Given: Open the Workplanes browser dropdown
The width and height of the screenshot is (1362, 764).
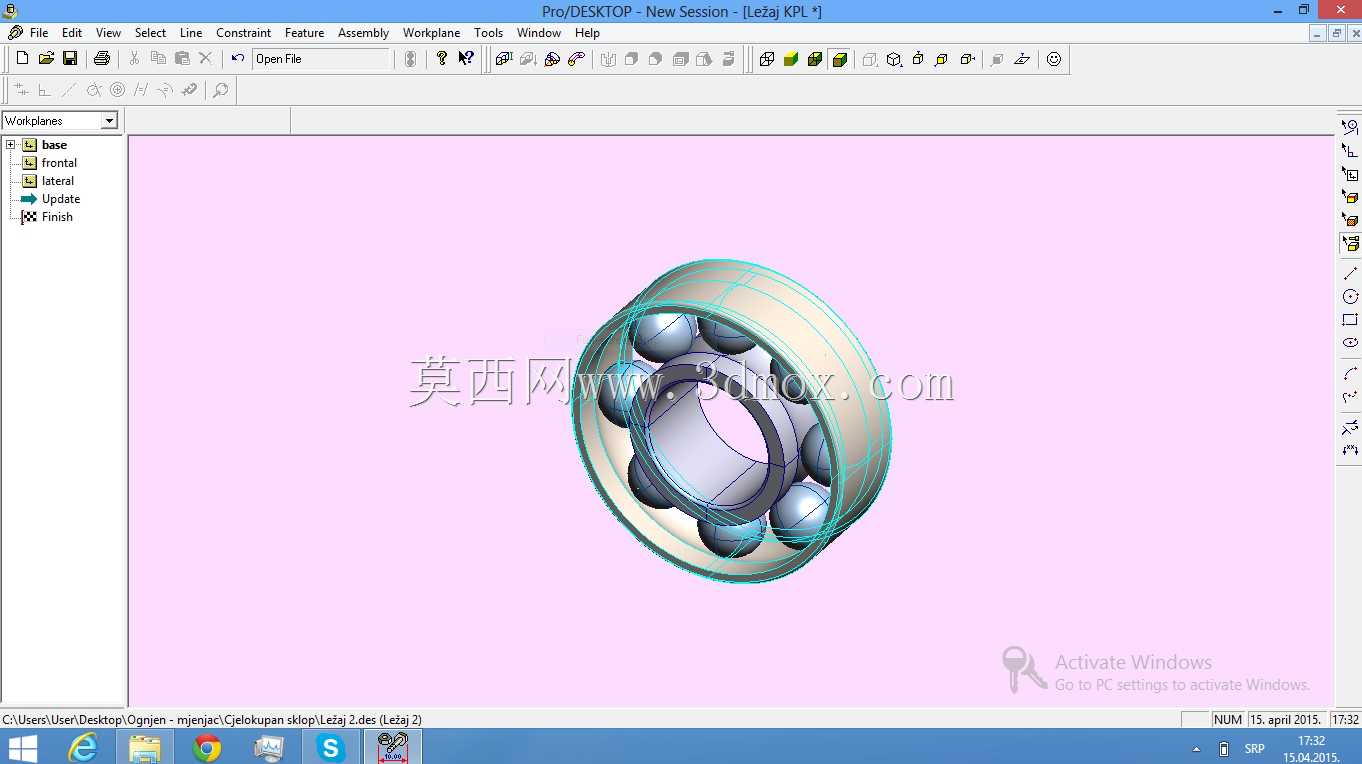Looking at the screenshot, I should [109, 121].
